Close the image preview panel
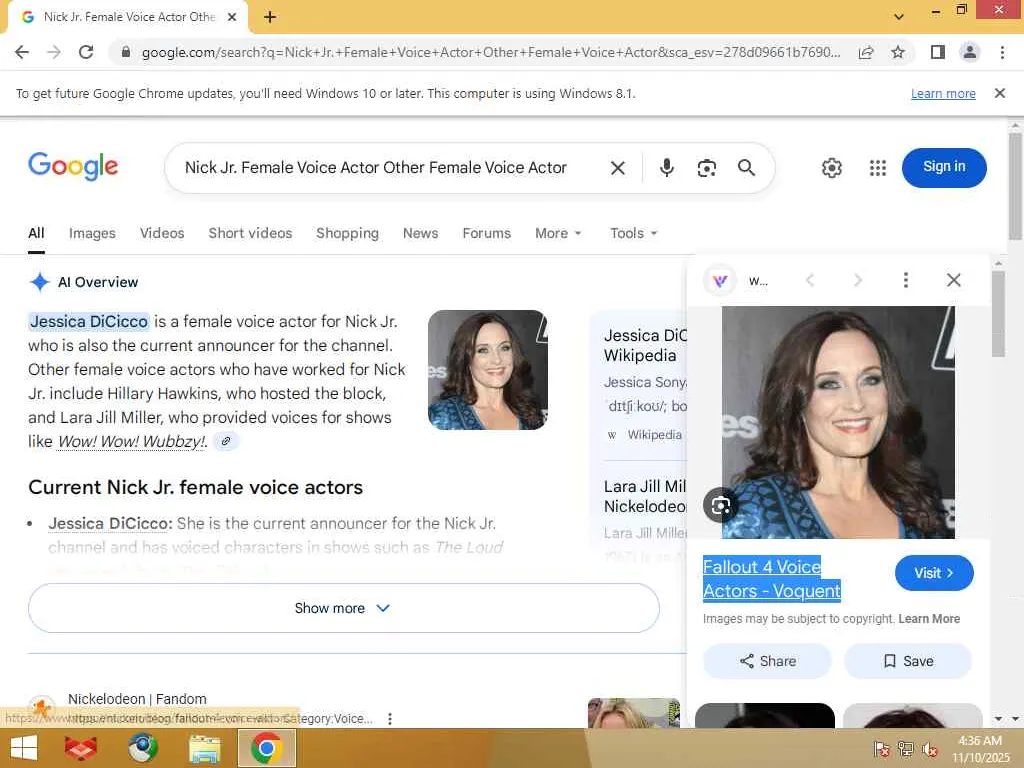This screenshot has height=768, width=1024. 953,280
